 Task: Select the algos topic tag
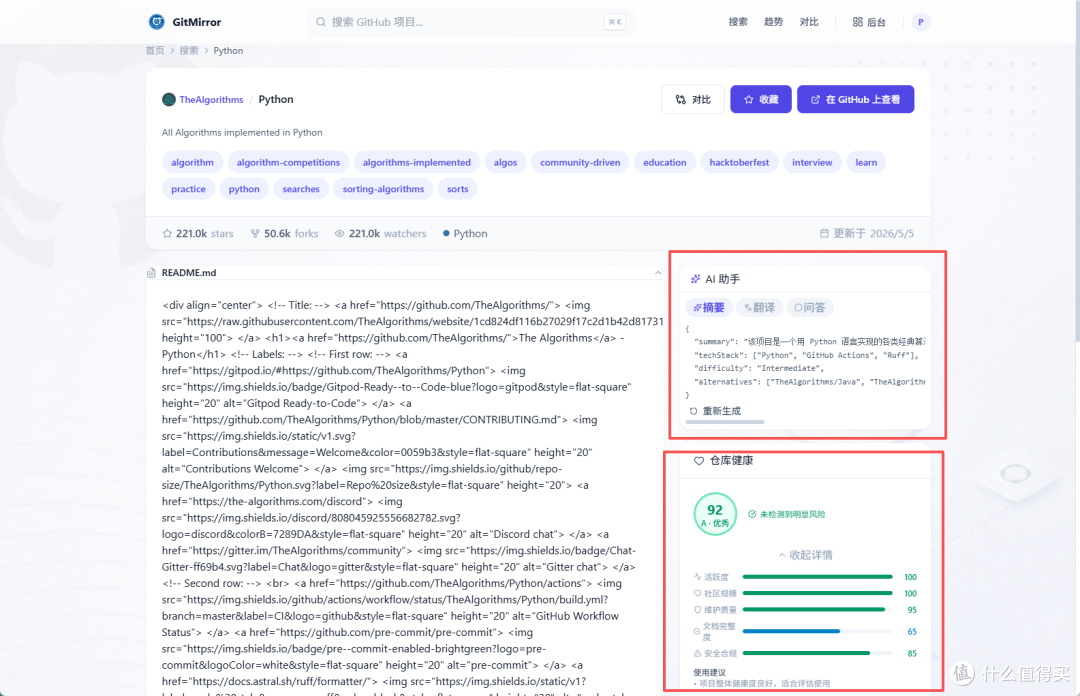pyautogui.click(x=506, y=163)
